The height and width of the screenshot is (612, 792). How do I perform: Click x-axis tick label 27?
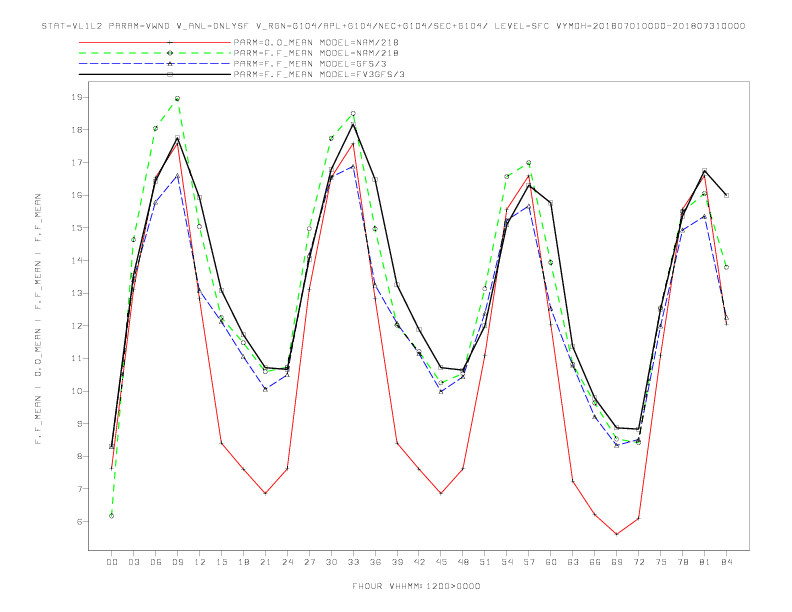309,562
